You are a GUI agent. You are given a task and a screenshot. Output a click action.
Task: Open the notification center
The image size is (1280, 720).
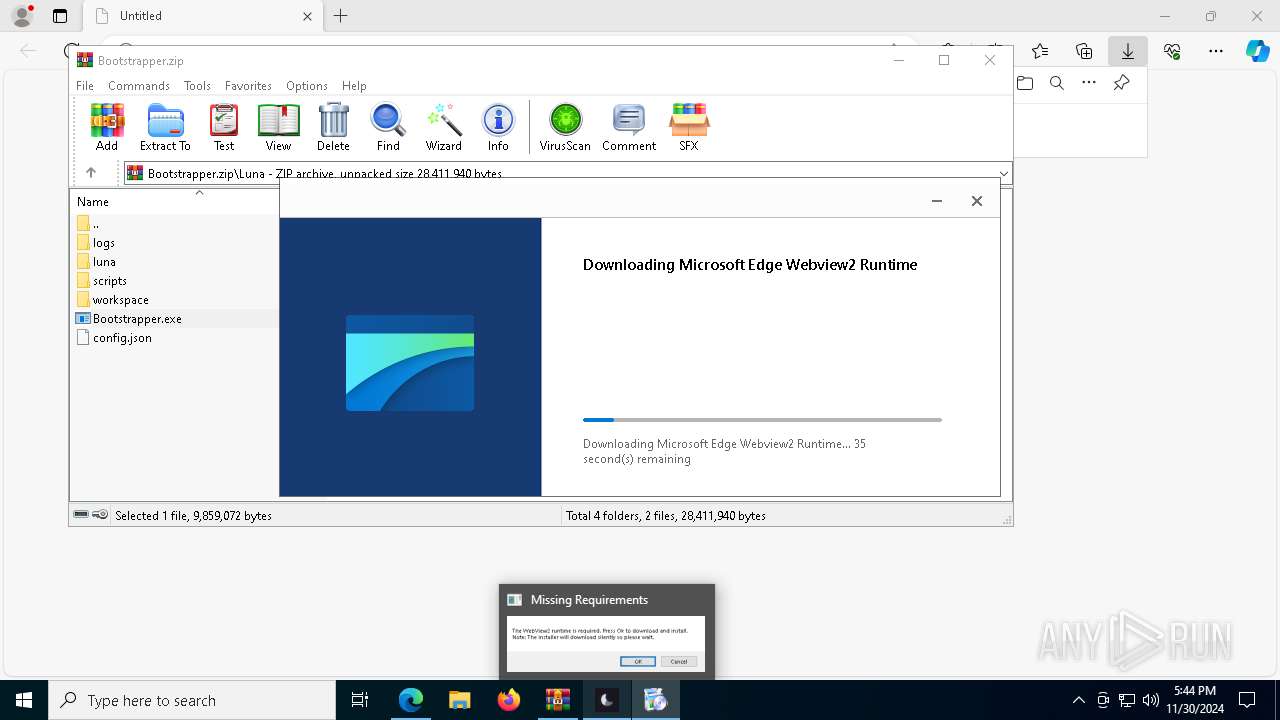(x=1247, y=700)
